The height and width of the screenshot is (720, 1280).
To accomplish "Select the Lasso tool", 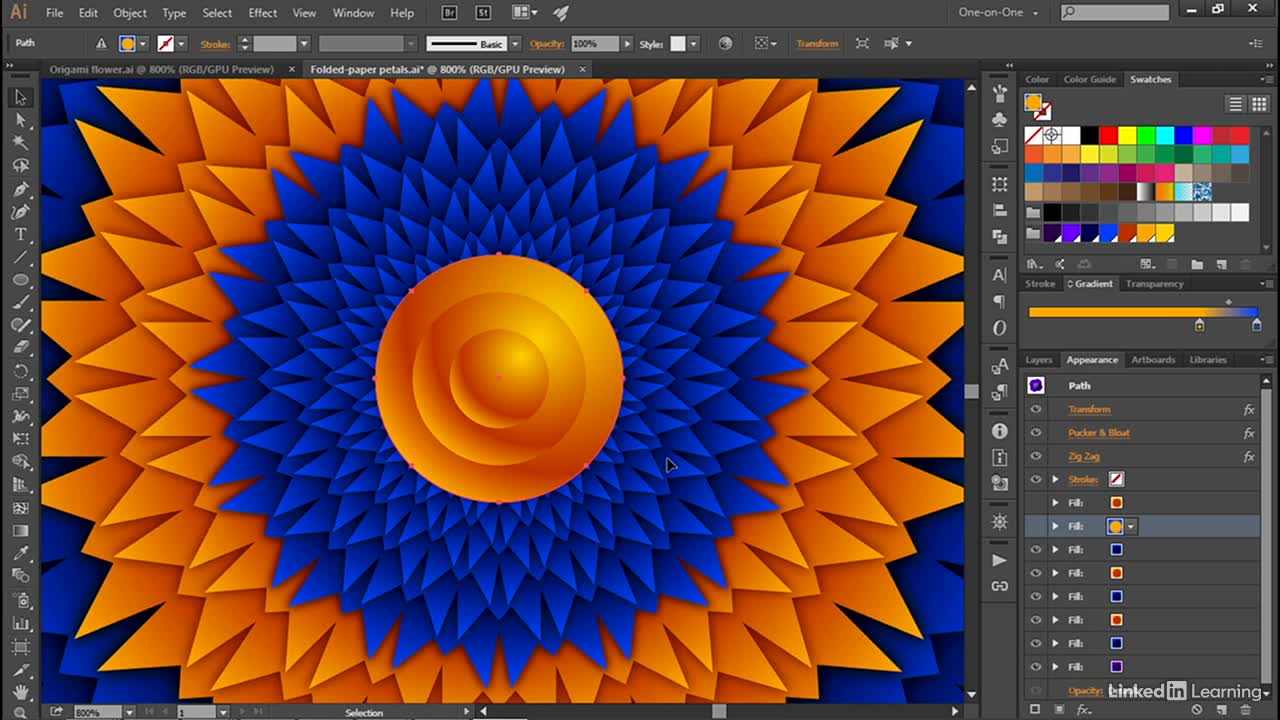I will coord(20,166).
